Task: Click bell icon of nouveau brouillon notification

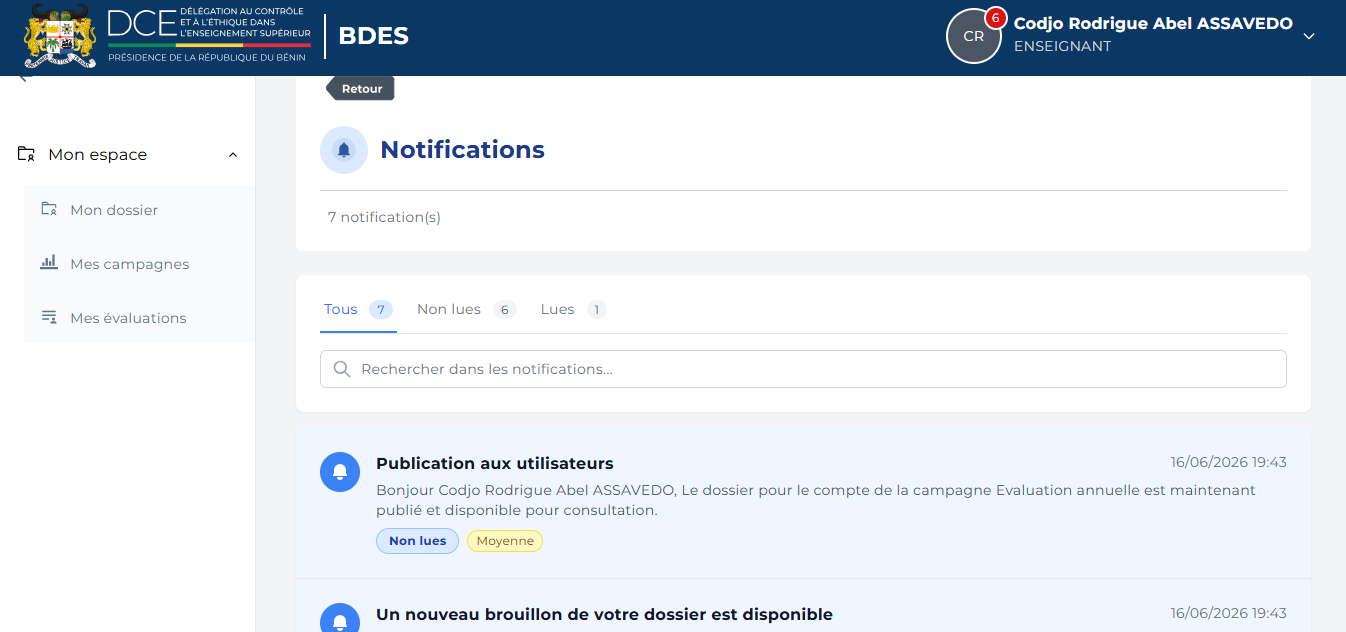Action: pos(340,620)
